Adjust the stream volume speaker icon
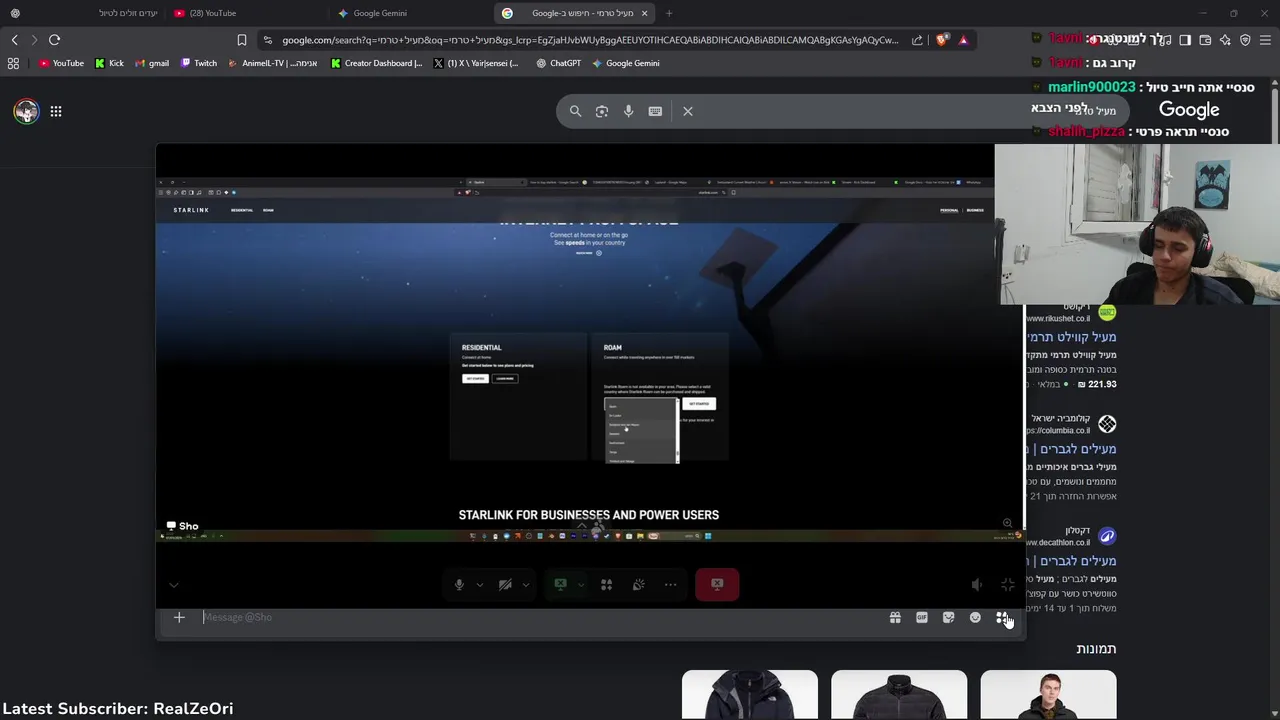The height and width of the screenshot is (720, 1280). (977, 585)
